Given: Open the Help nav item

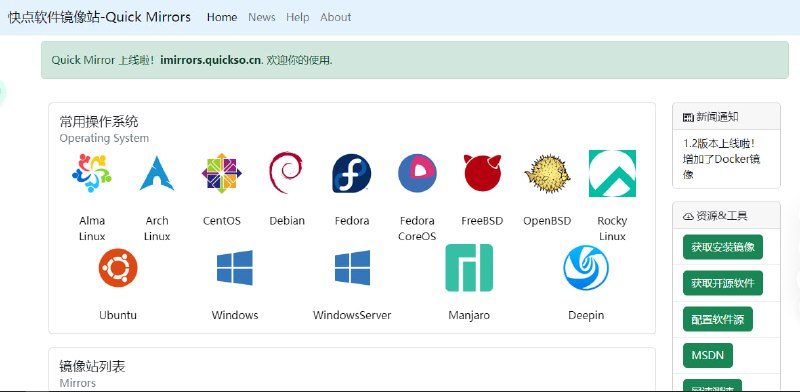Looking at the screenshot, I should click(297, 17).
